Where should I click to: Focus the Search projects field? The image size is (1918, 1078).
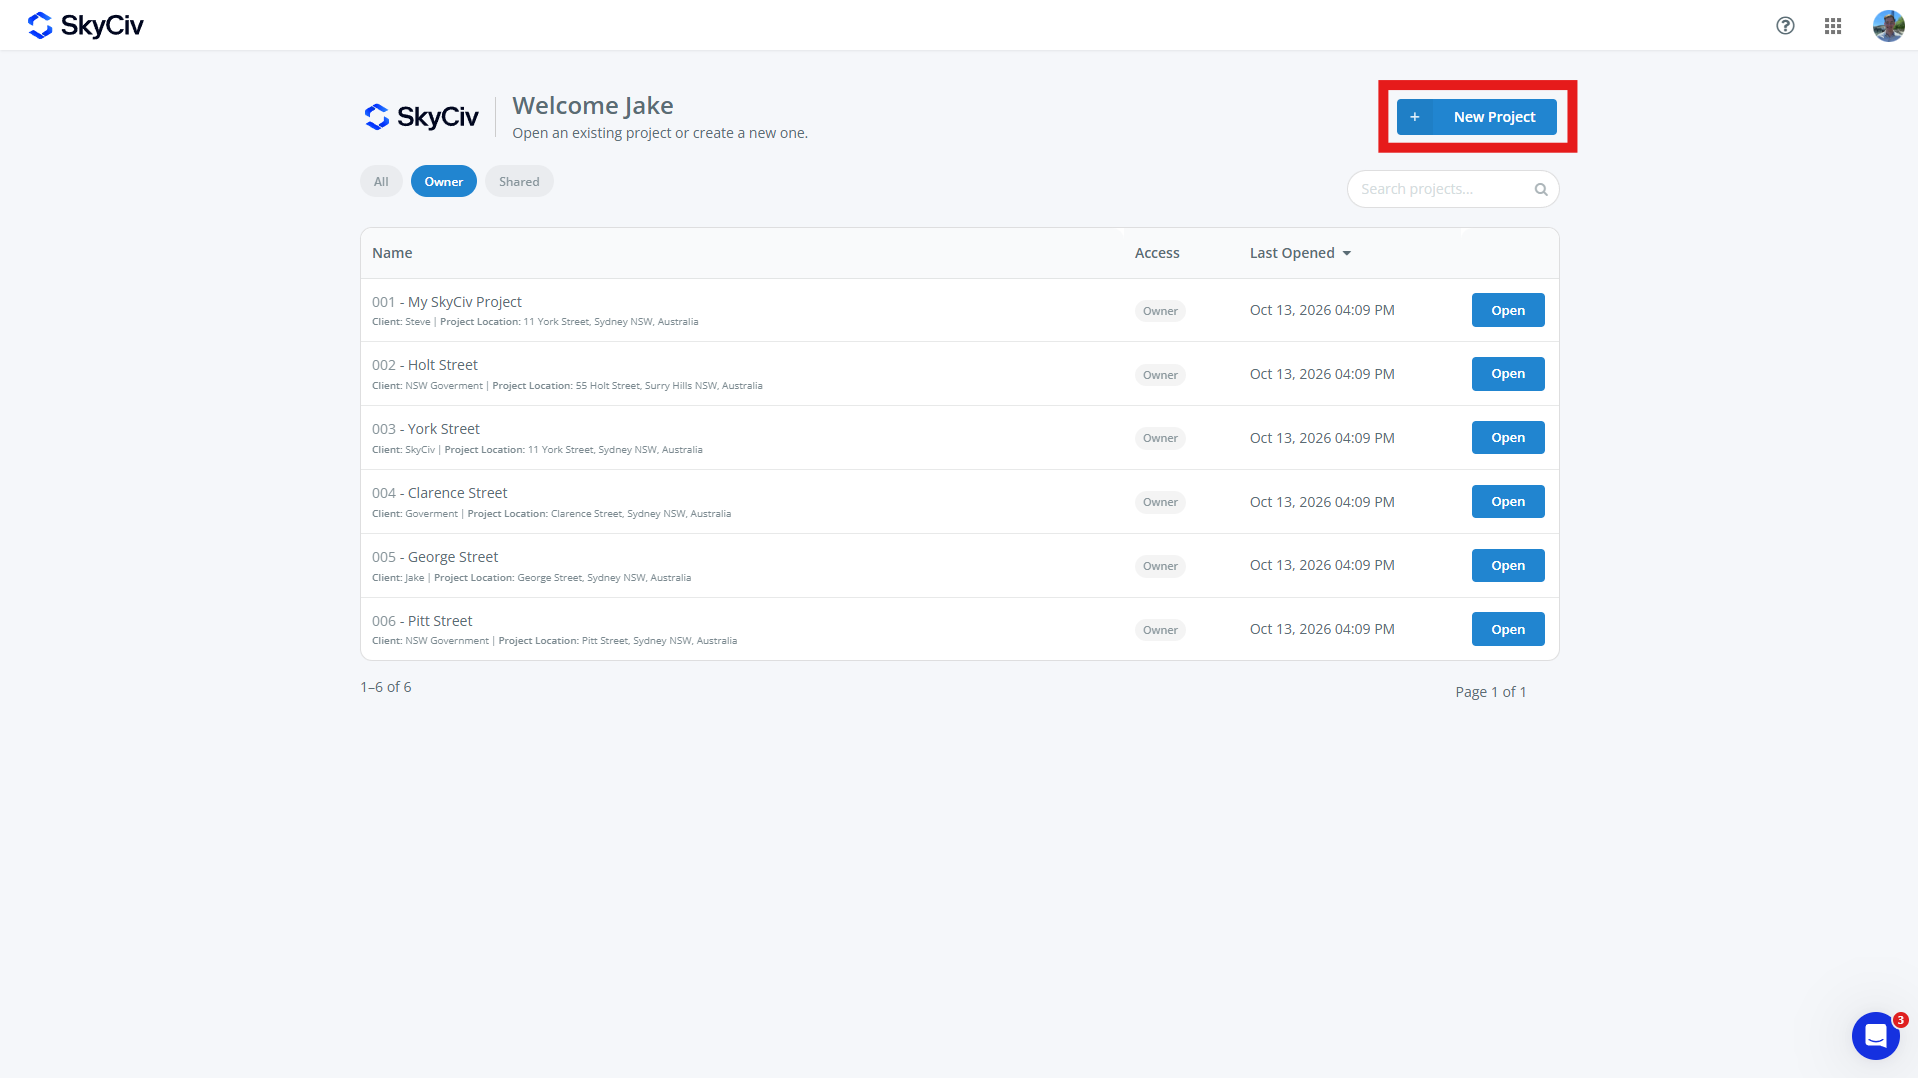click(1453, 189)
